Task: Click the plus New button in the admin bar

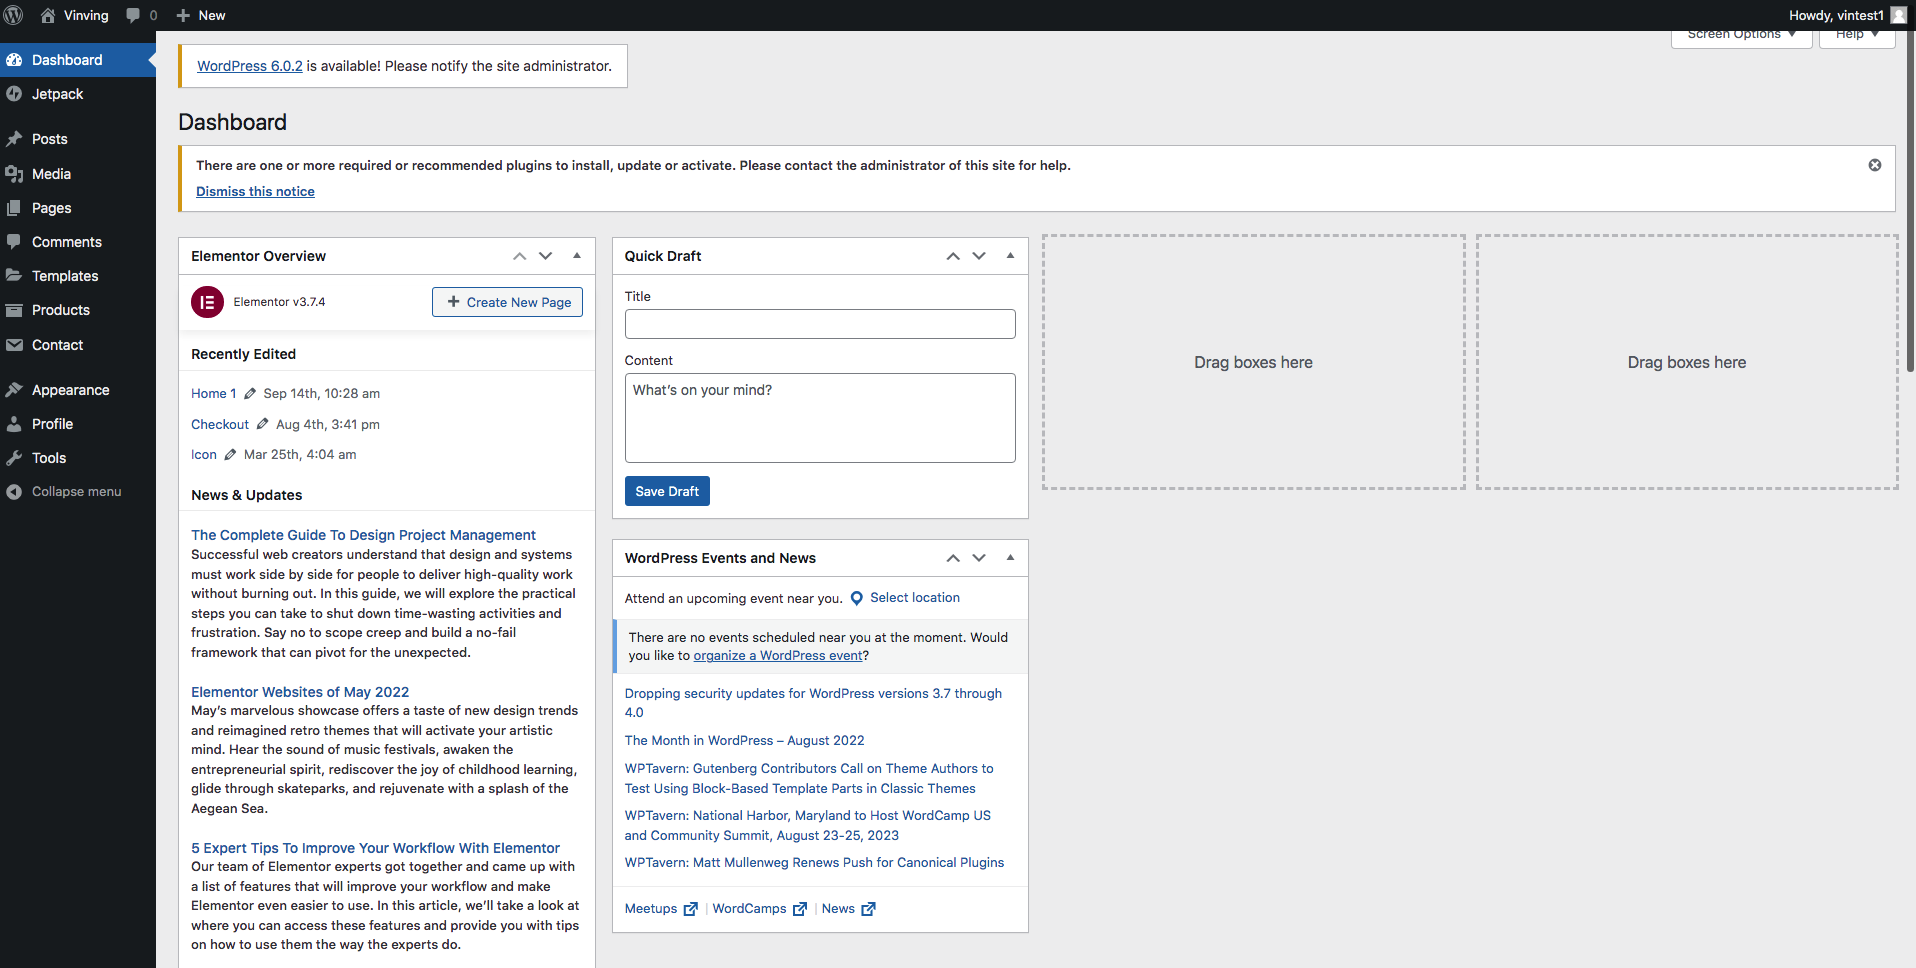Action: [x=200, y=15]
